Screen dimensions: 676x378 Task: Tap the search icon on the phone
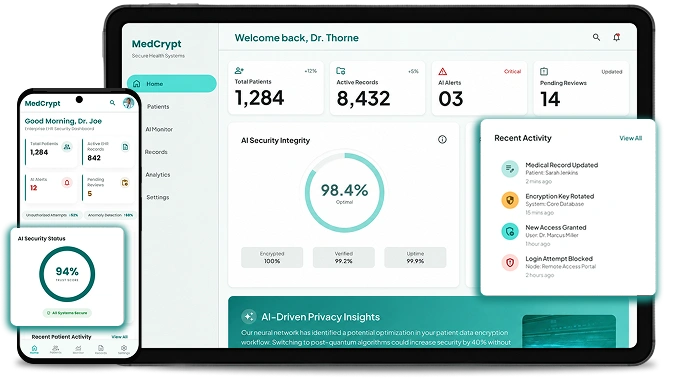click(113, 103)
